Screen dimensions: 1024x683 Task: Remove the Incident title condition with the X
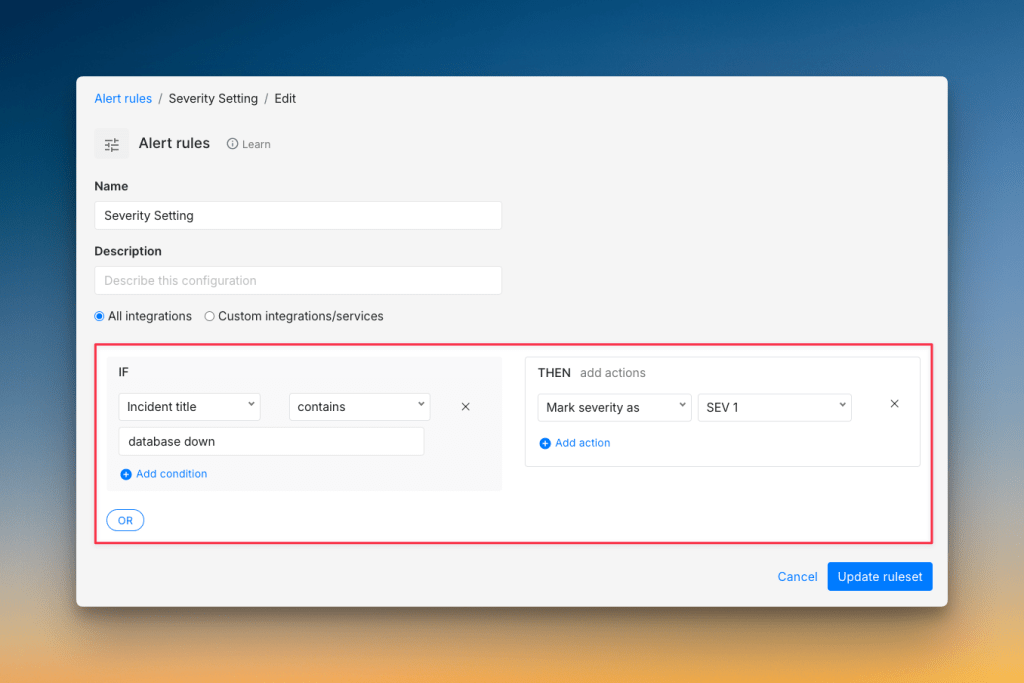(x=465, y=406)
